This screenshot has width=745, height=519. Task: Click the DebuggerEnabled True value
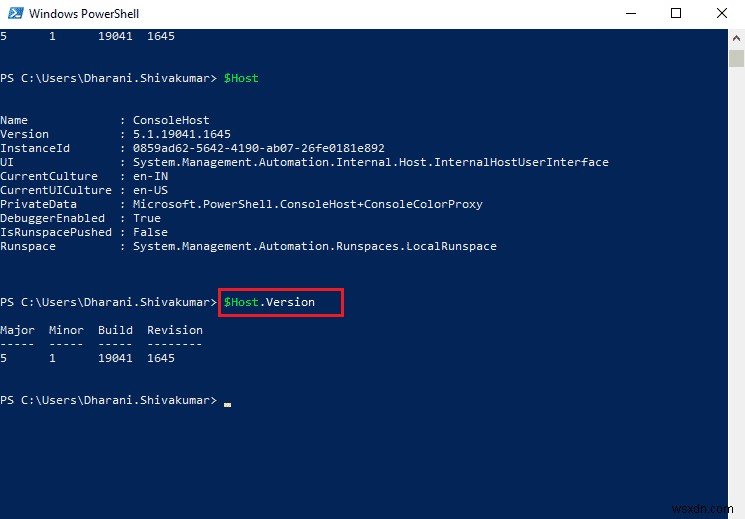pos(146,218)
